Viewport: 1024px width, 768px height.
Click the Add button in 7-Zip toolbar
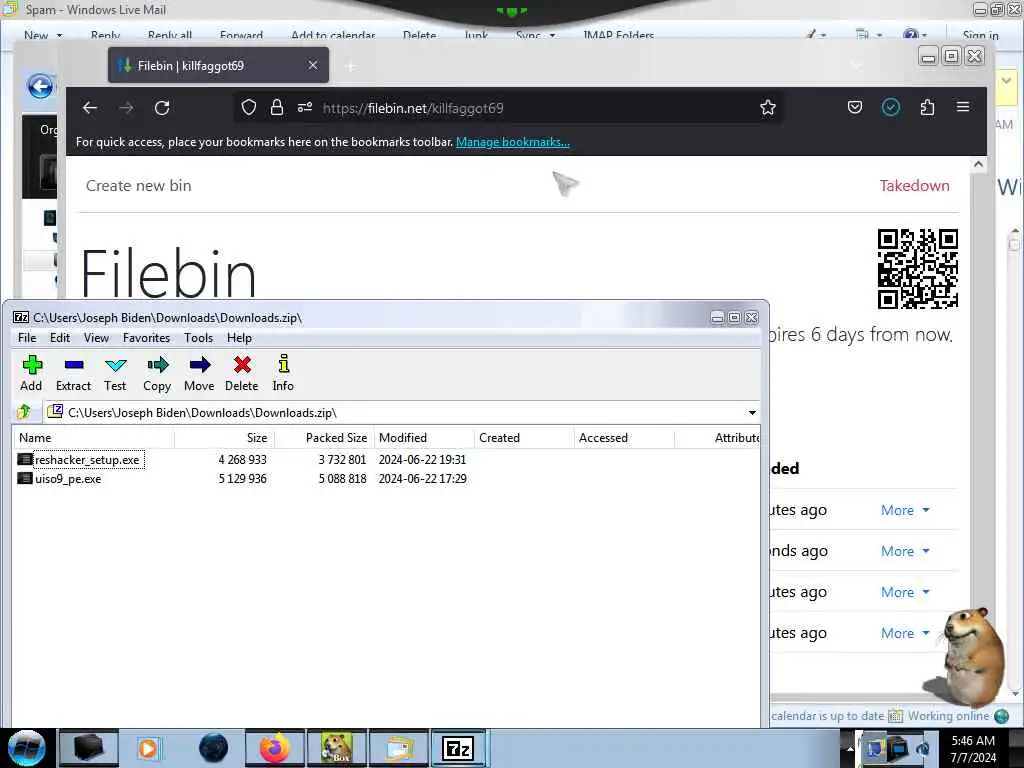click(x=31, y=373)
